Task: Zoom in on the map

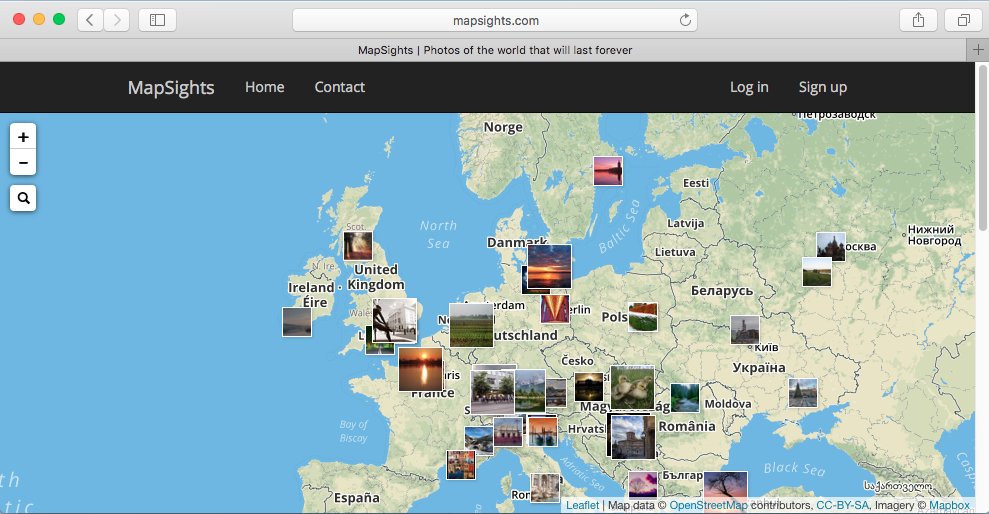Action: 23,137
